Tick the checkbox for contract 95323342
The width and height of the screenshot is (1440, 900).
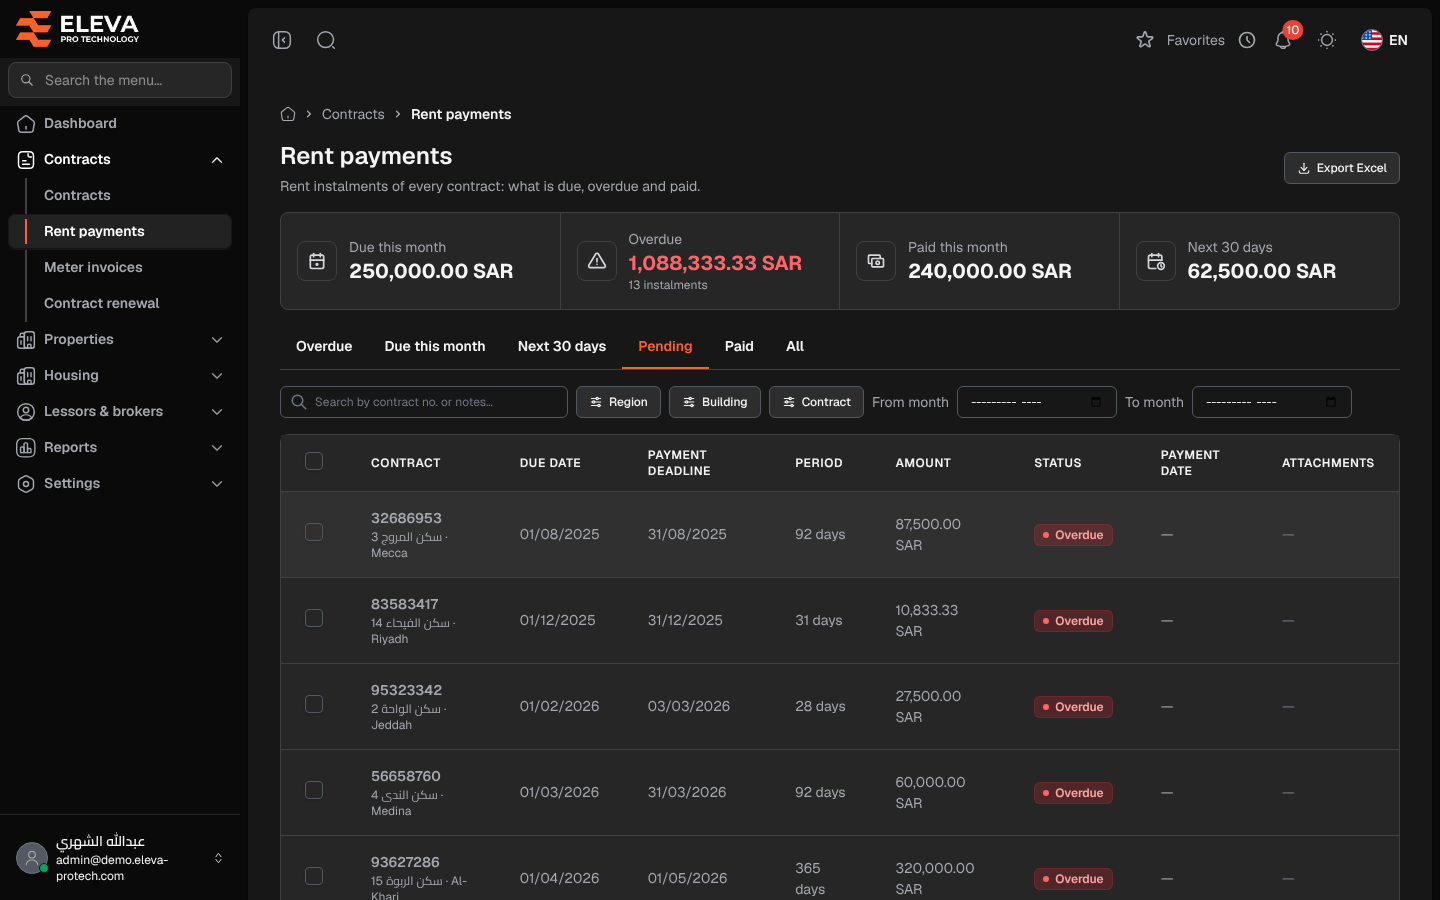pyautogui.click(x=314, y=704)
